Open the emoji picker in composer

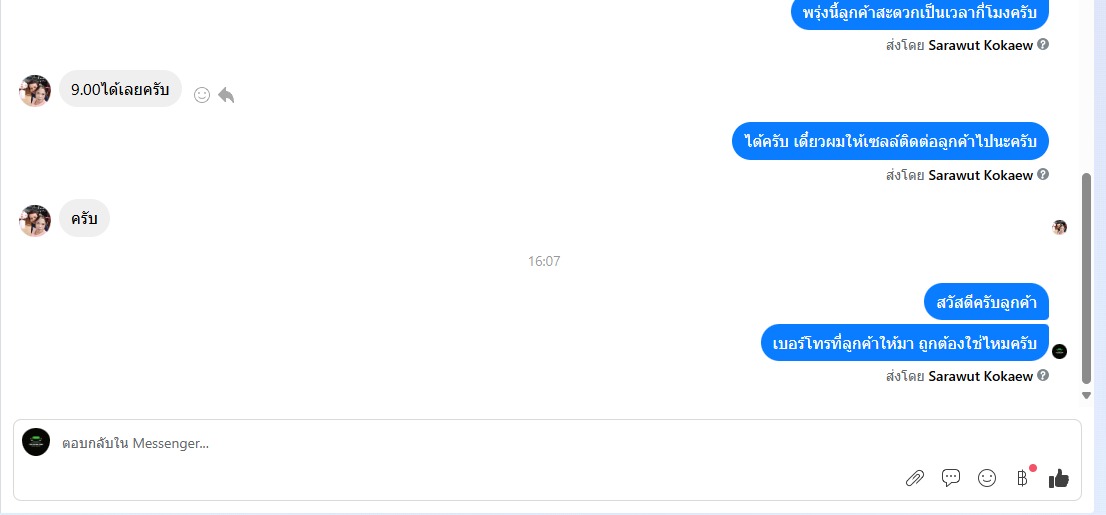(x=987, y=478)
